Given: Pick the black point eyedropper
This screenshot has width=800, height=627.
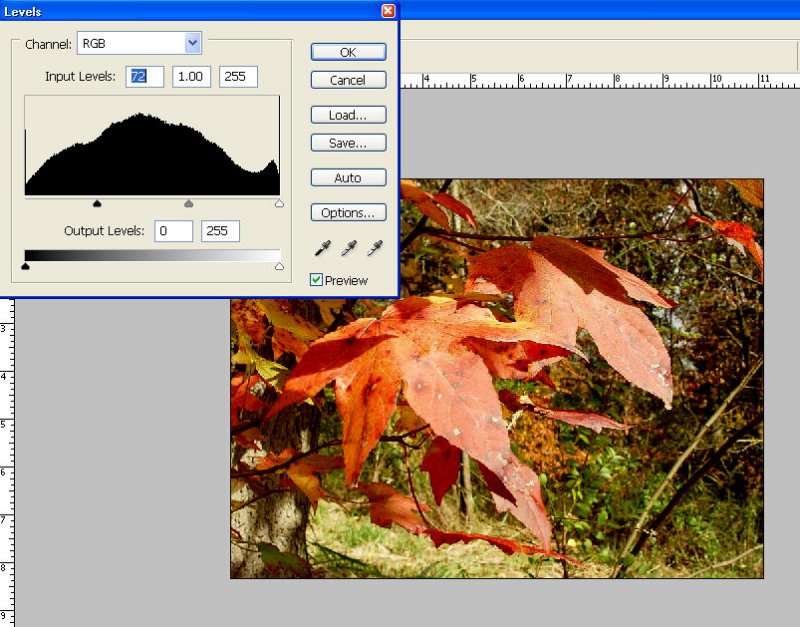Looking at the screenshot, I should pyautogui.click(x=322, y=248).
